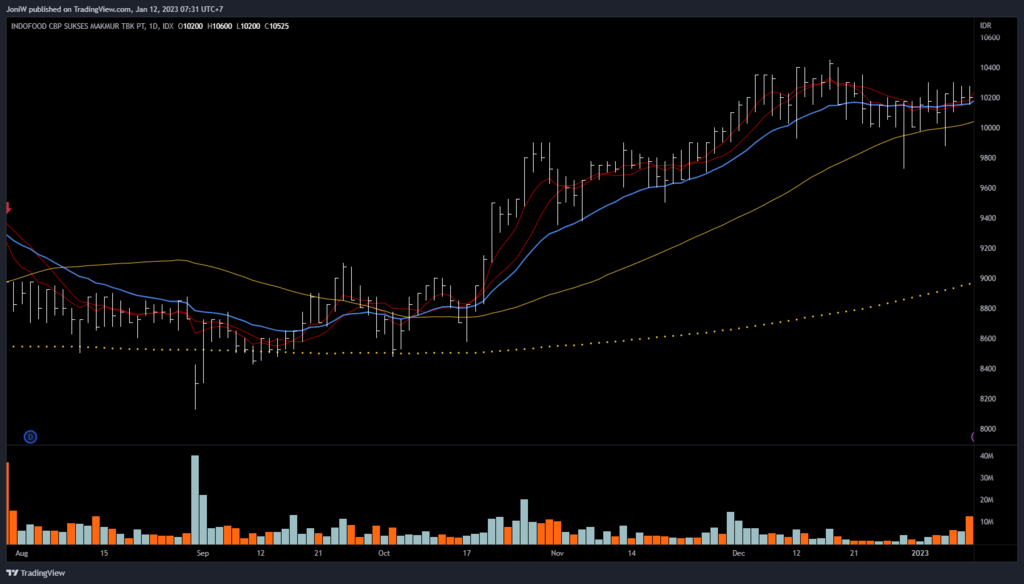Click the red arrow marker at left edge

pyautogui.click(x=8, y=208)
